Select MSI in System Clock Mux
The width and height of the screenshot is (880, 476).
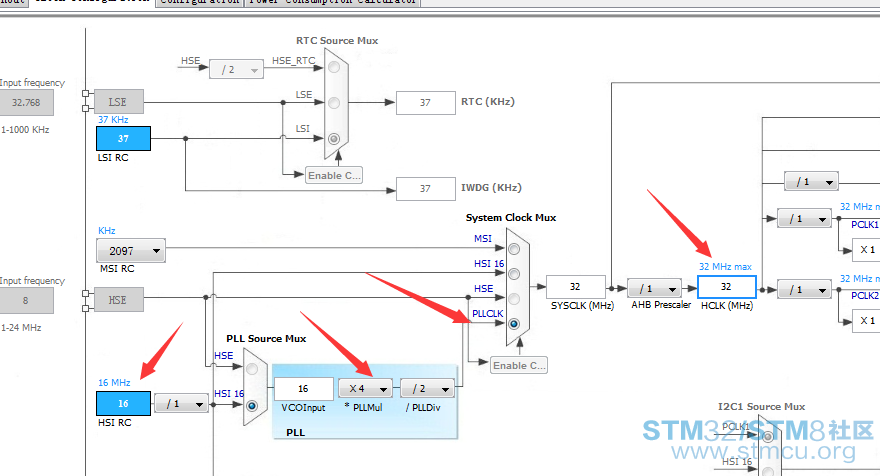tap(514, 249)
